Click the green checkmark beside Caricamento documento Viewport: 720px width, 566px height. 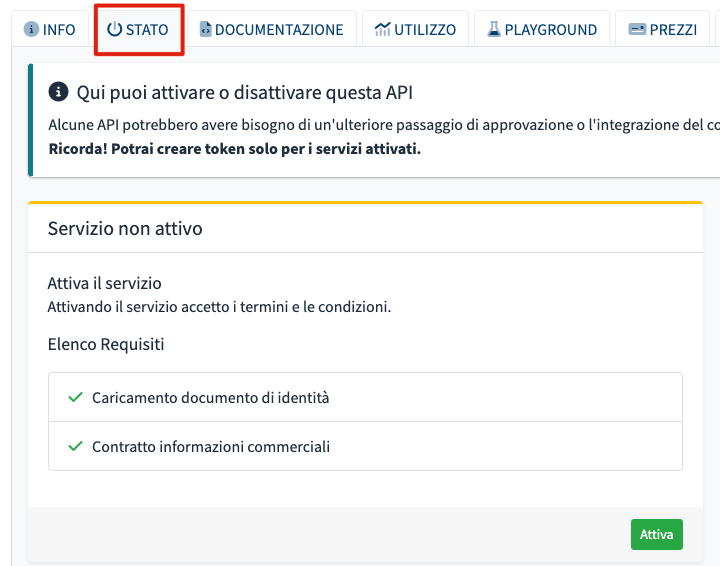coord(75,397)
